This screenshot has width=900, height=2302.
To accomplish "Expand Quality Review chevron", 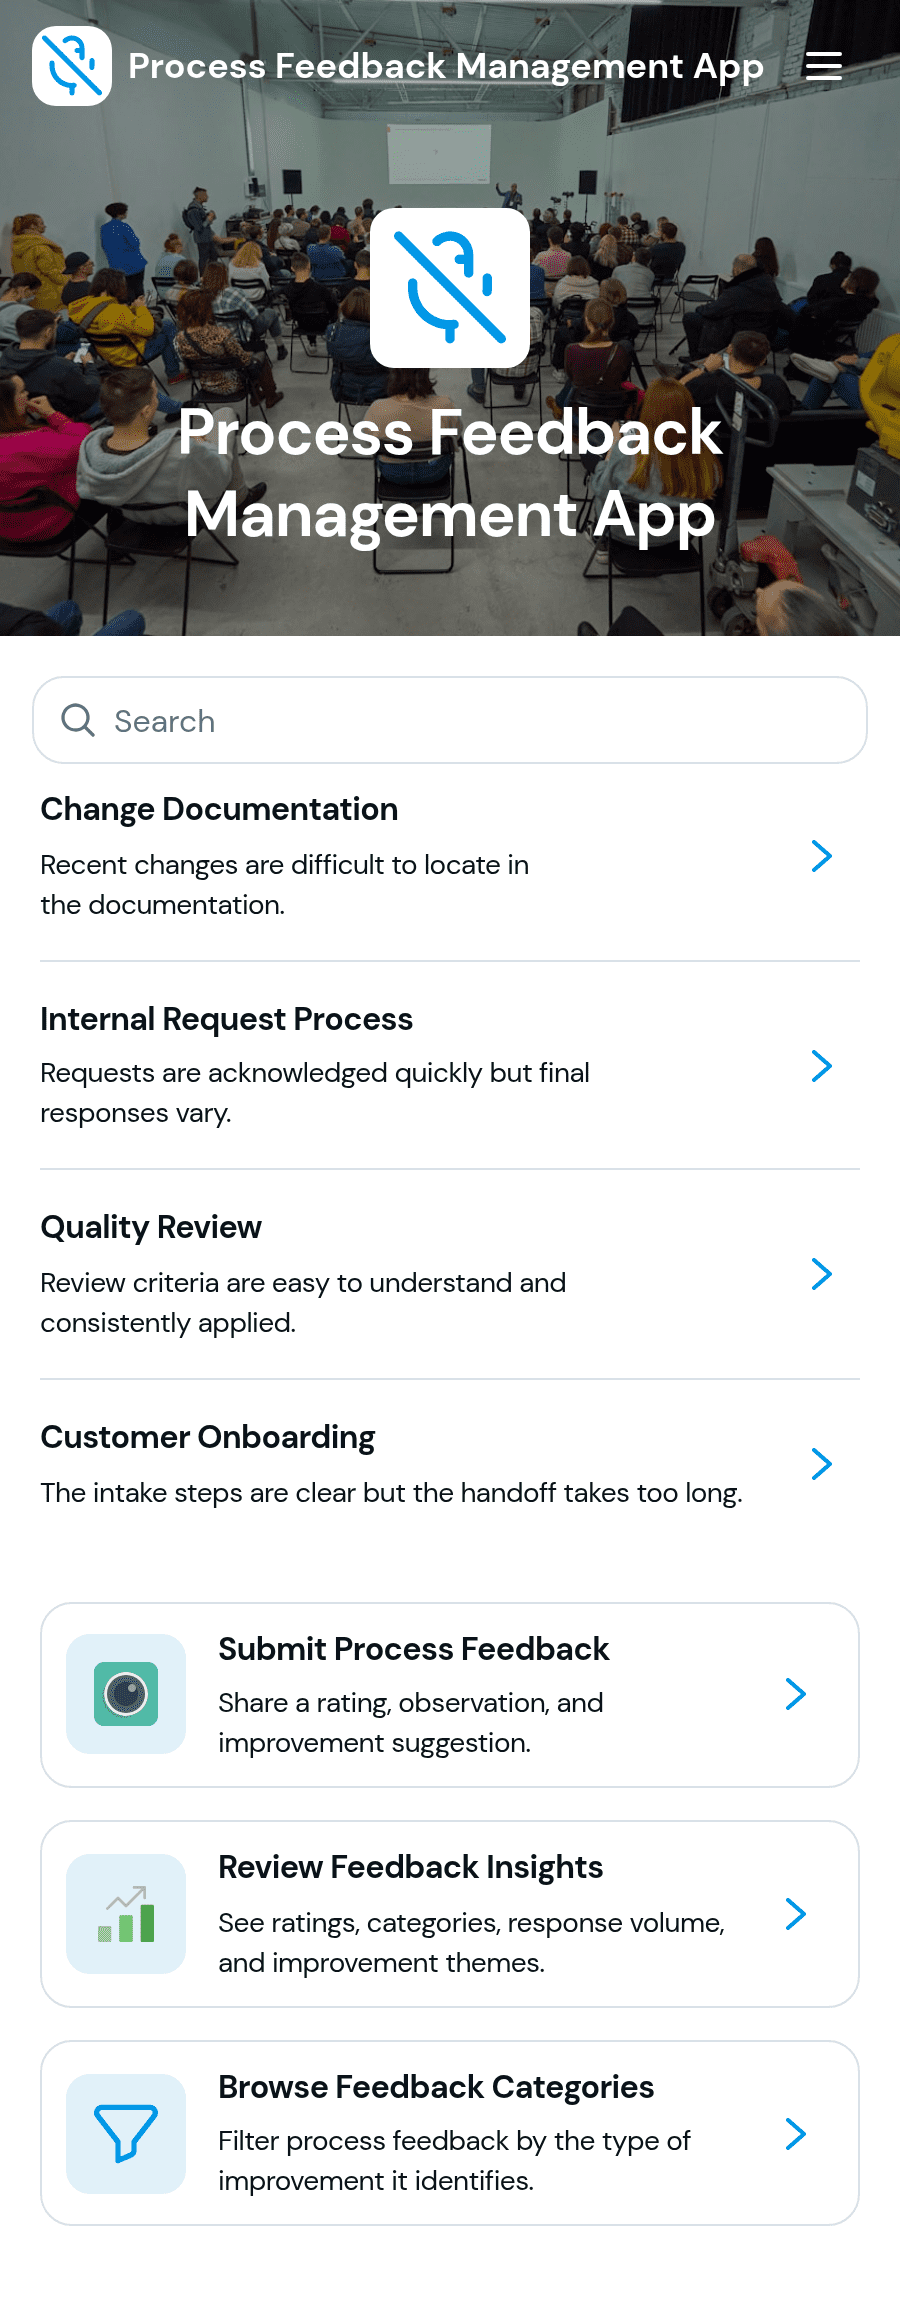I will pos(822,1274).
